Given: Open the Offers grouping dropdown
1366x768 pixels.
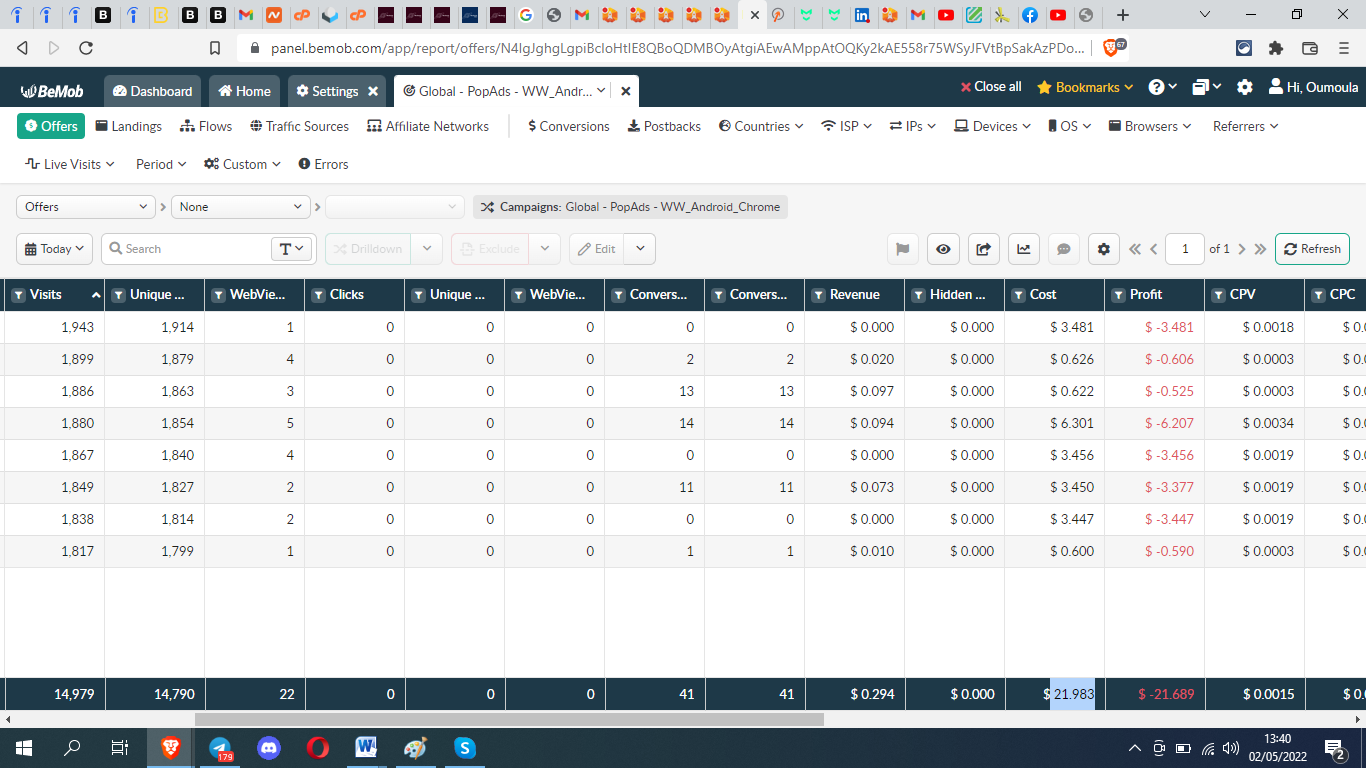Looking at the screenshot, I should pyautogui.click(x=85, y=207).
